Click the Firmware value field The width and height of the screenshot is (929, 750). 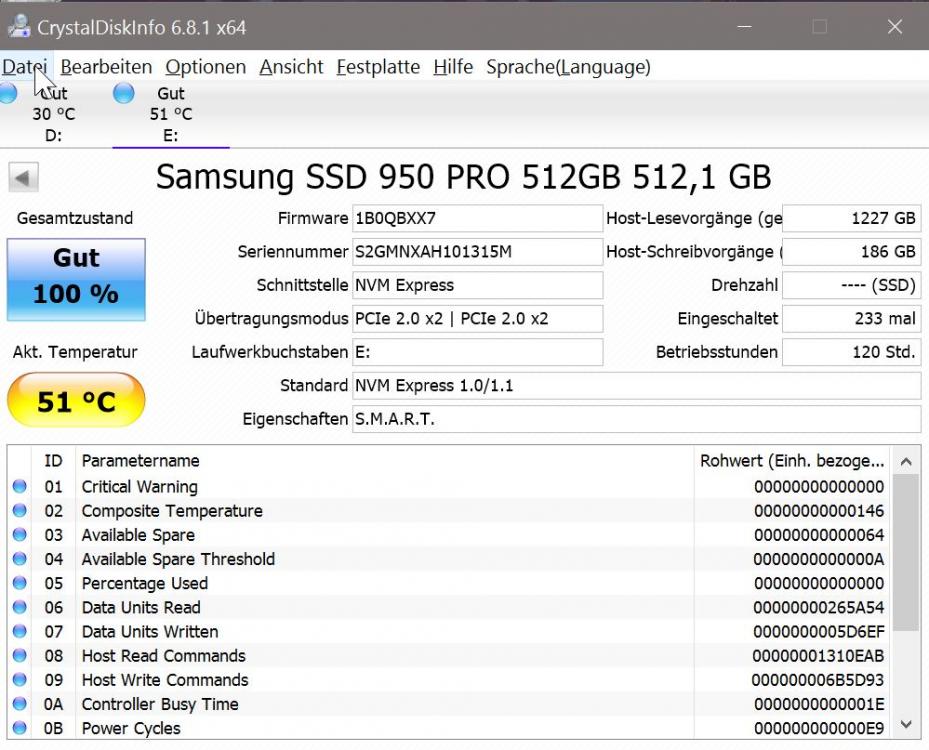pos(477,219)
